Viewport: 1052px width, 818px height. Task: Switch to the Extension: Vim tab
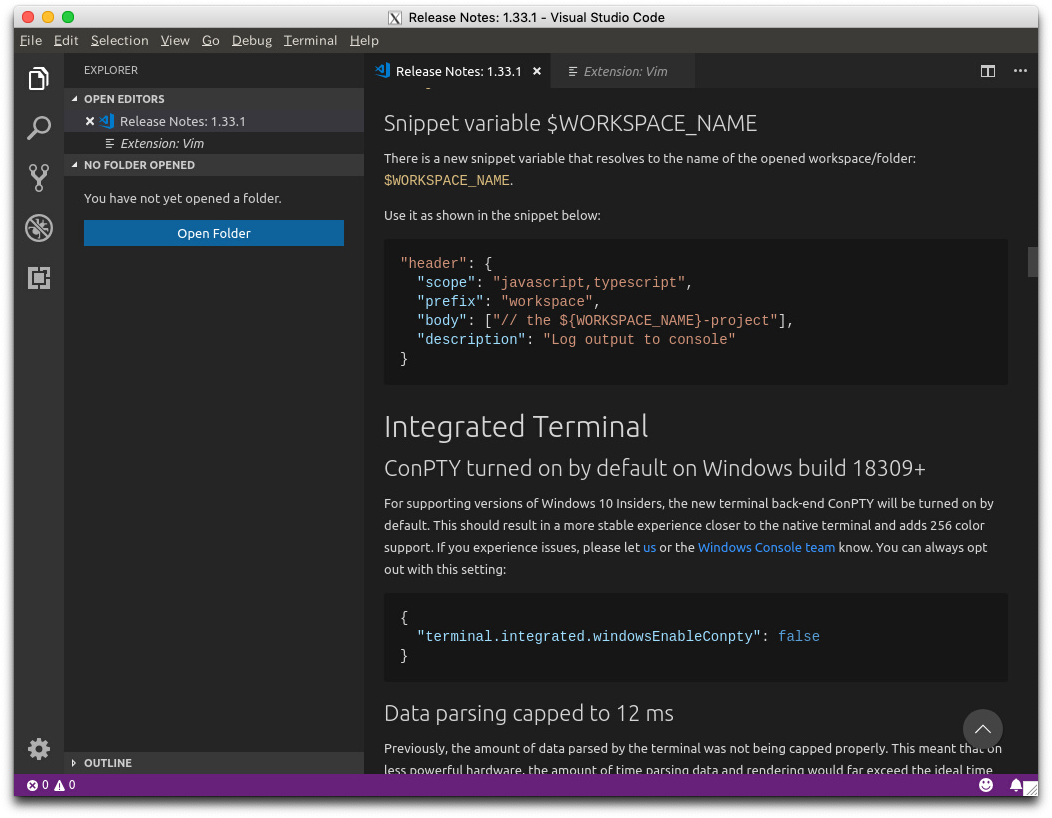tap(623, 71)
